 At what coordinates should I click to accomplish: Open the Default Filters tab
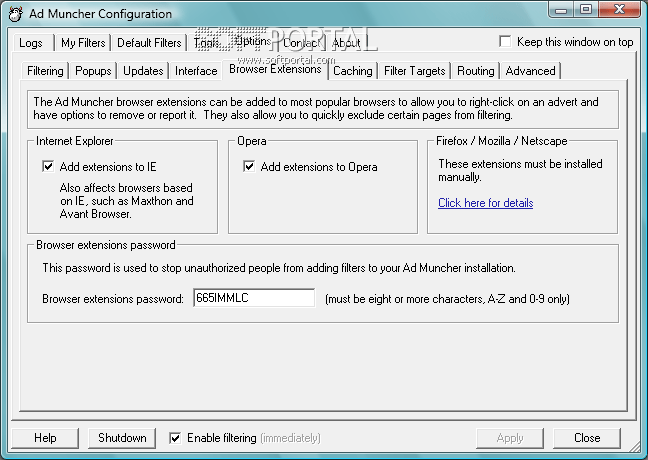149,43
